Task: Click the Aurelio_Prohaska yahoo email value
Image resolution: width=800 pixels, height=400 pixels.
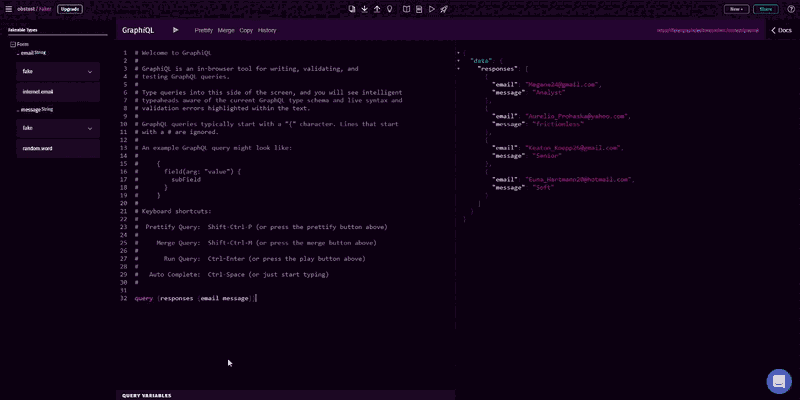Action: coord(578,116)
